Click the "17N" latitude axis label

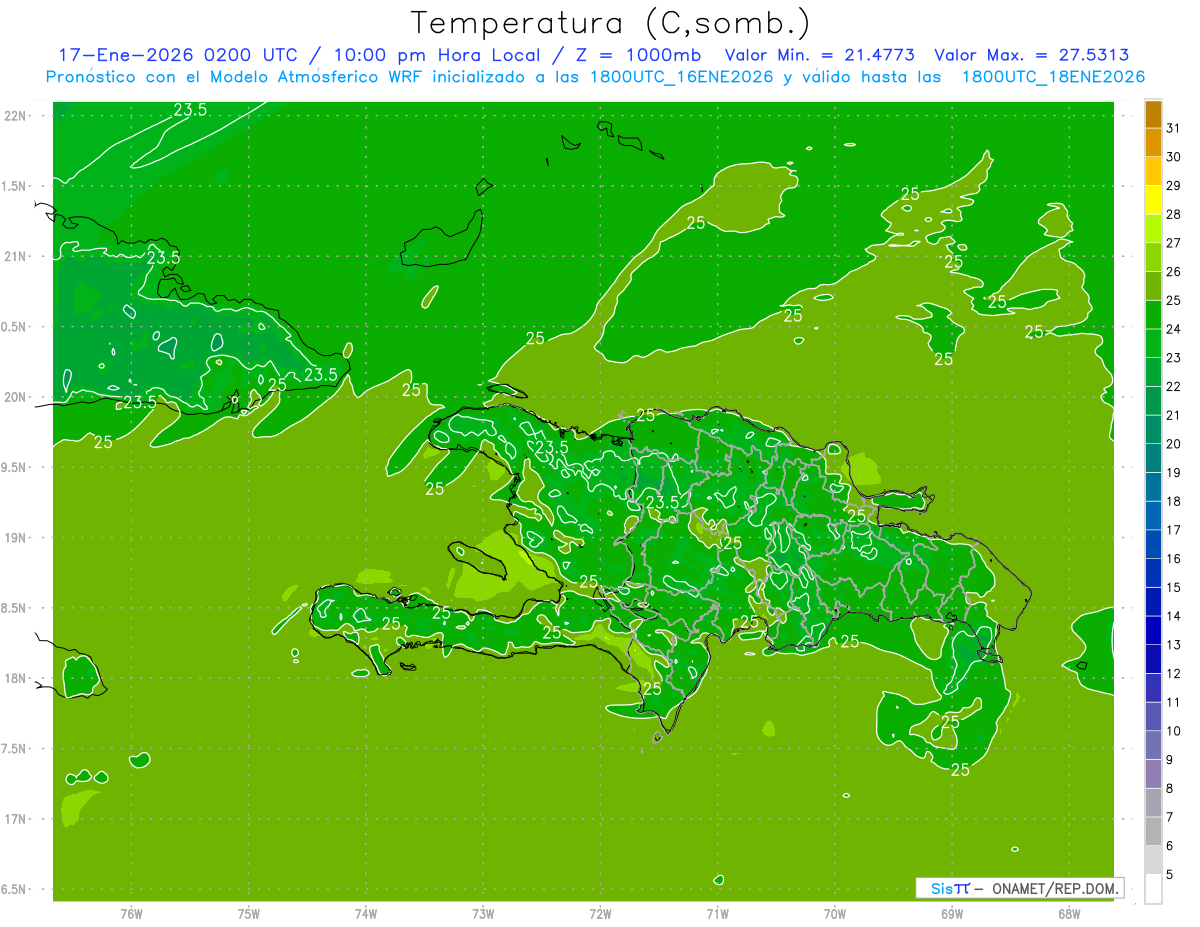[x=16, y=819]
